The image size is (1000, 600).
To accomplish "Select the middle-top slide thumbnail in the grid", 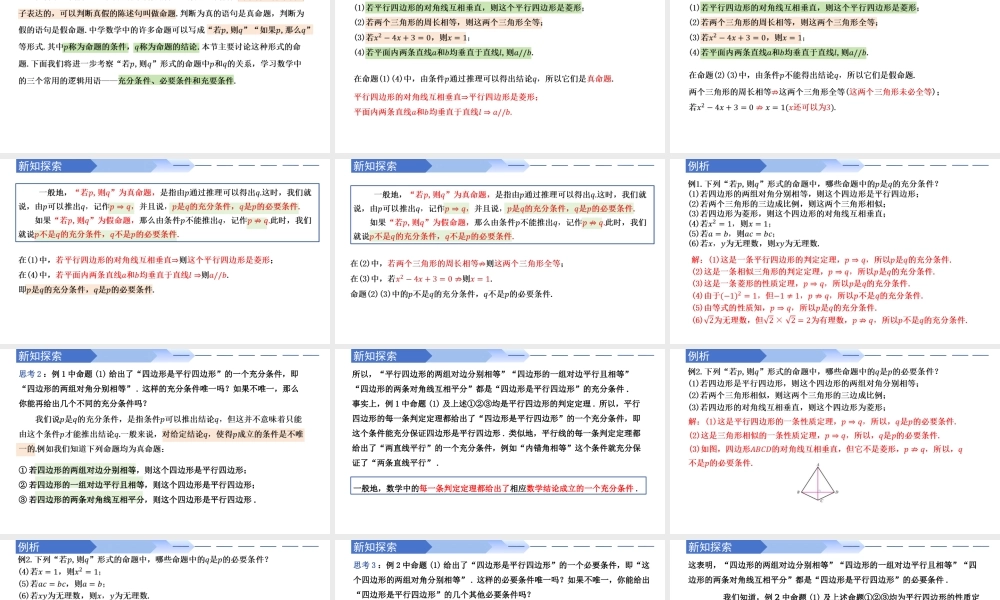I will [x=500, y=75].
